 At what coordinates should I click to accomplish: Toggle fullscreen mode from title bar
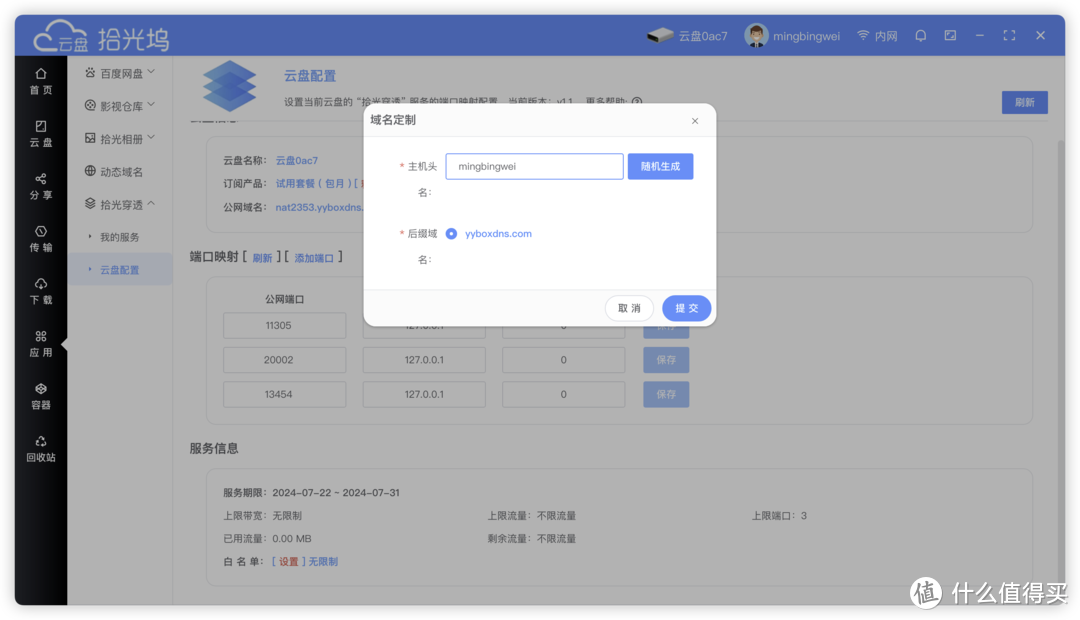pos(1008,34)
